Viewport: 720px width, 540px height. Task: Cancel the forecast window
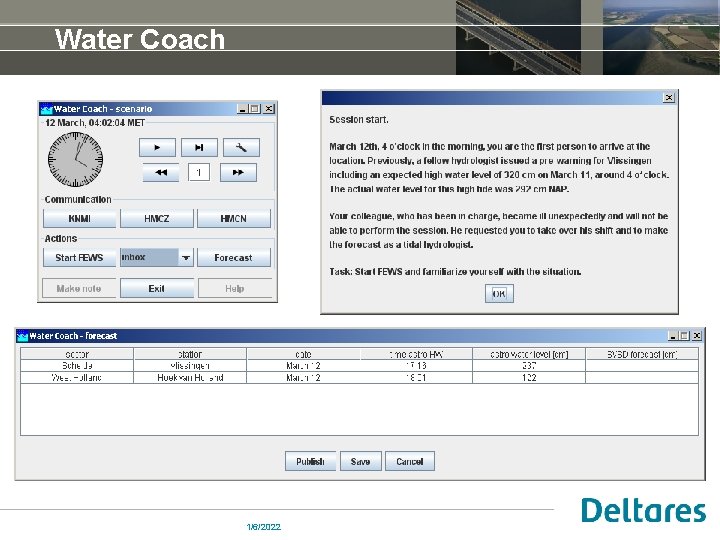(x=410, y=461)
